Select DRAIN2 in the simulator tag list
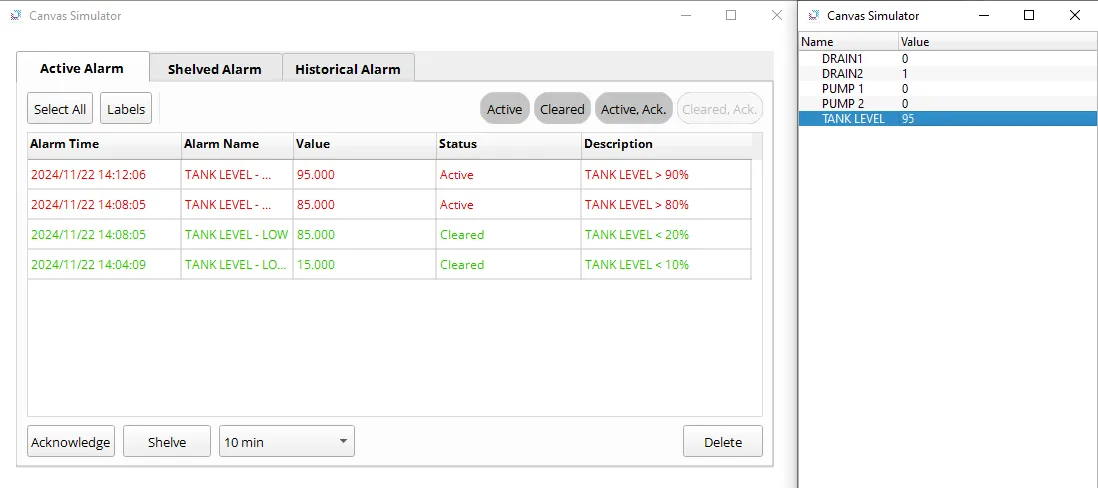 tap(841, 74)
